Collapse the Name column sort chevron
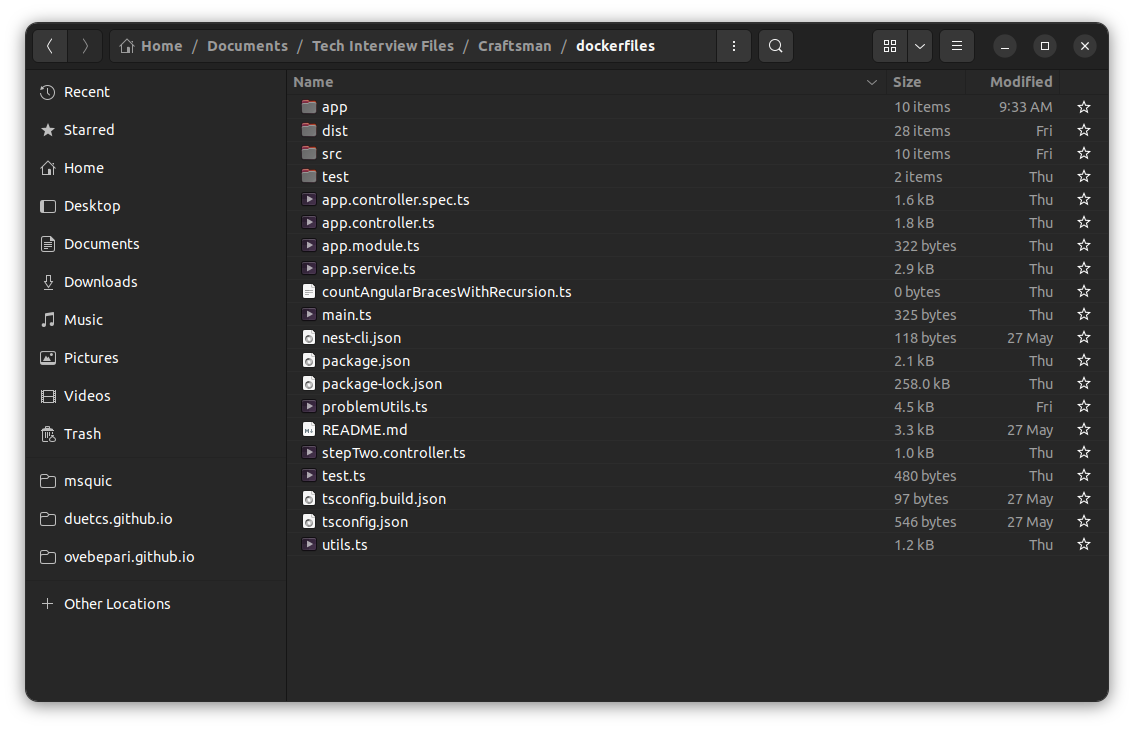 [x=871, y=82]
